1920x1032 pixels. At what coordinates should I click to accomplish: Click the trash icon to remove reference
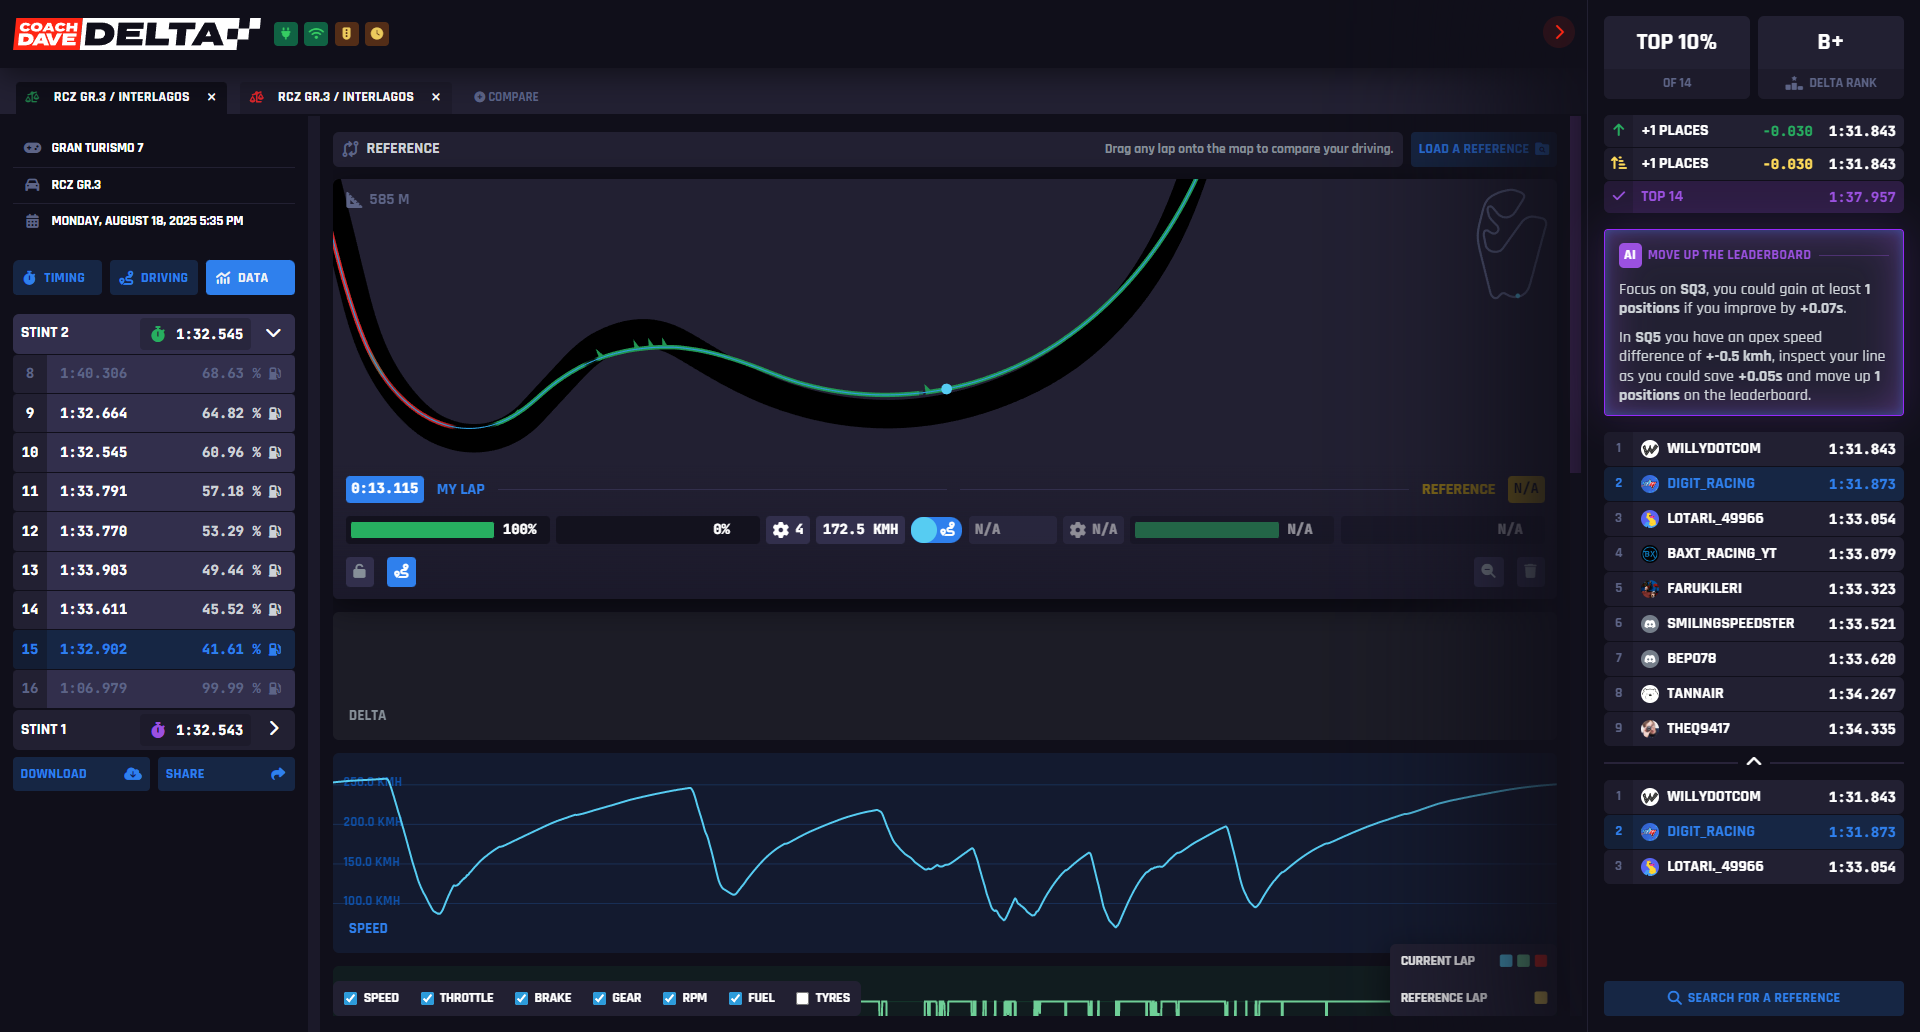tap(1530, 572)
